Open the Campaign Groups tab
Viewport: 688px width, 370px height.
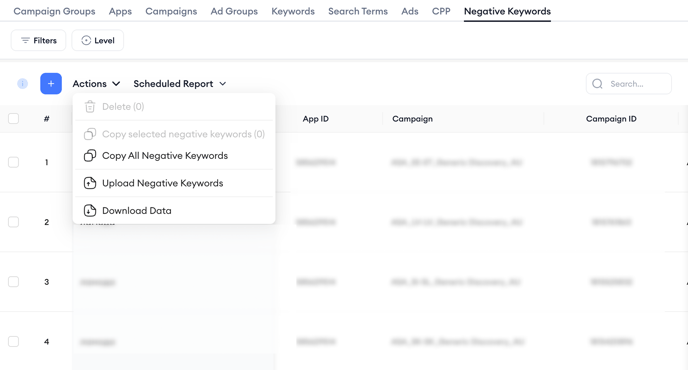[54, 11]
